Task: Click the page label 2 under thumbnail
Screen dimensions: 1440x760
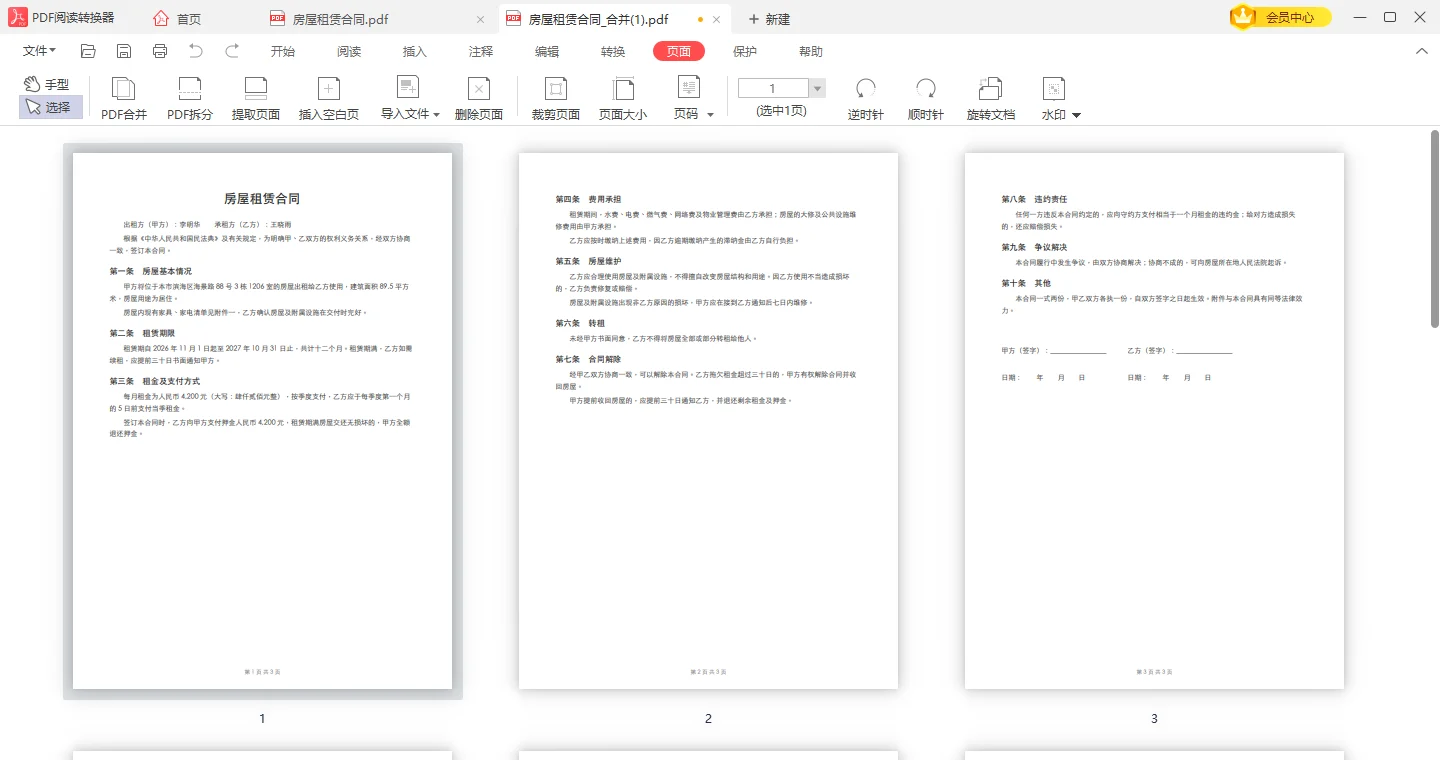Action: tap(708, 718)
